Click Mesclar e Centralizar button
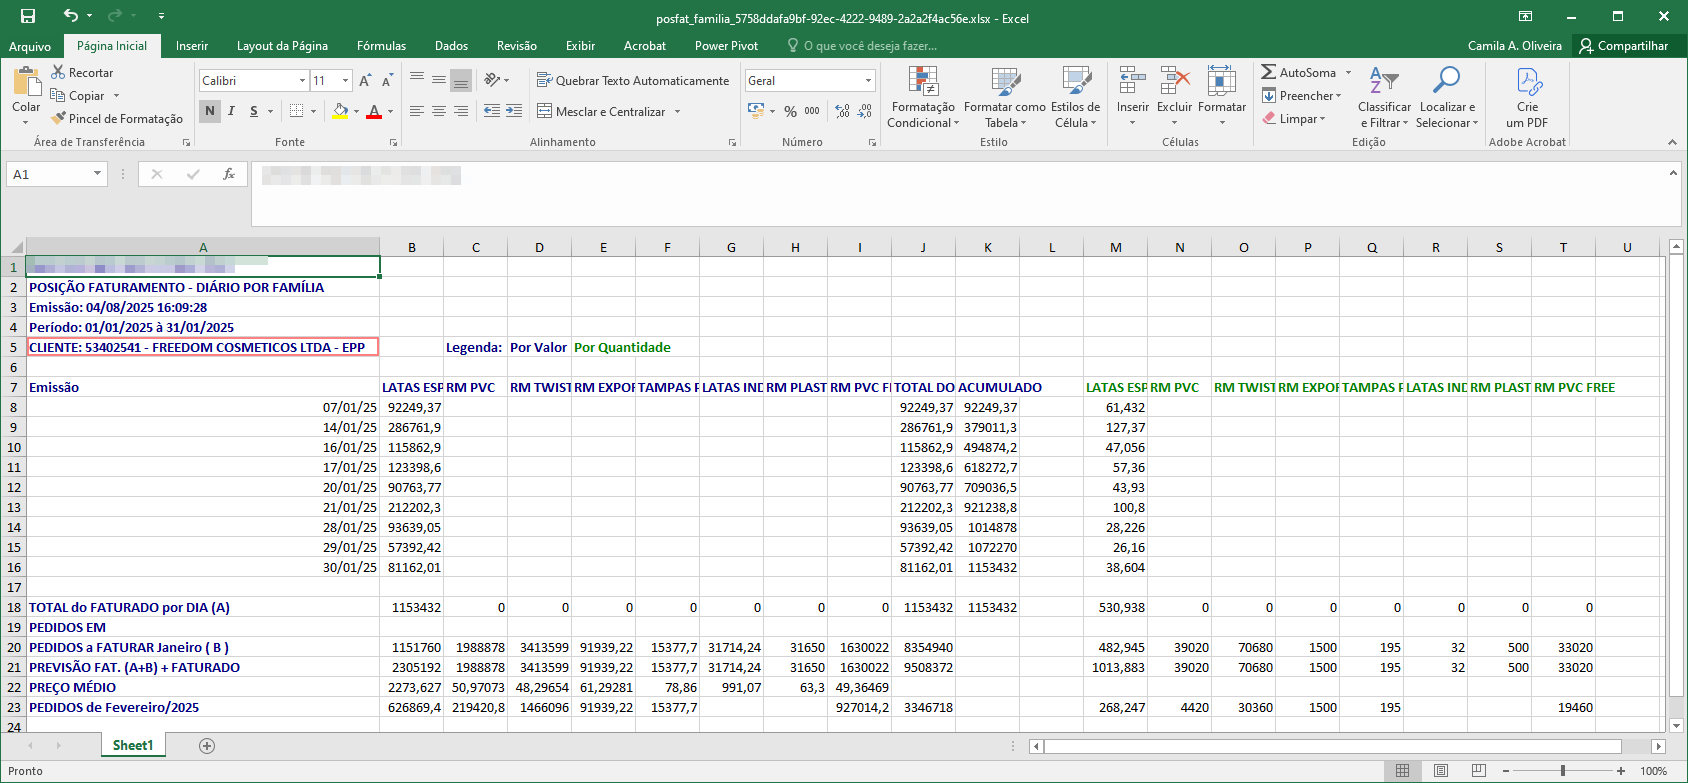The height and width of the screenshot is (783, 1688). pos(601,112)
